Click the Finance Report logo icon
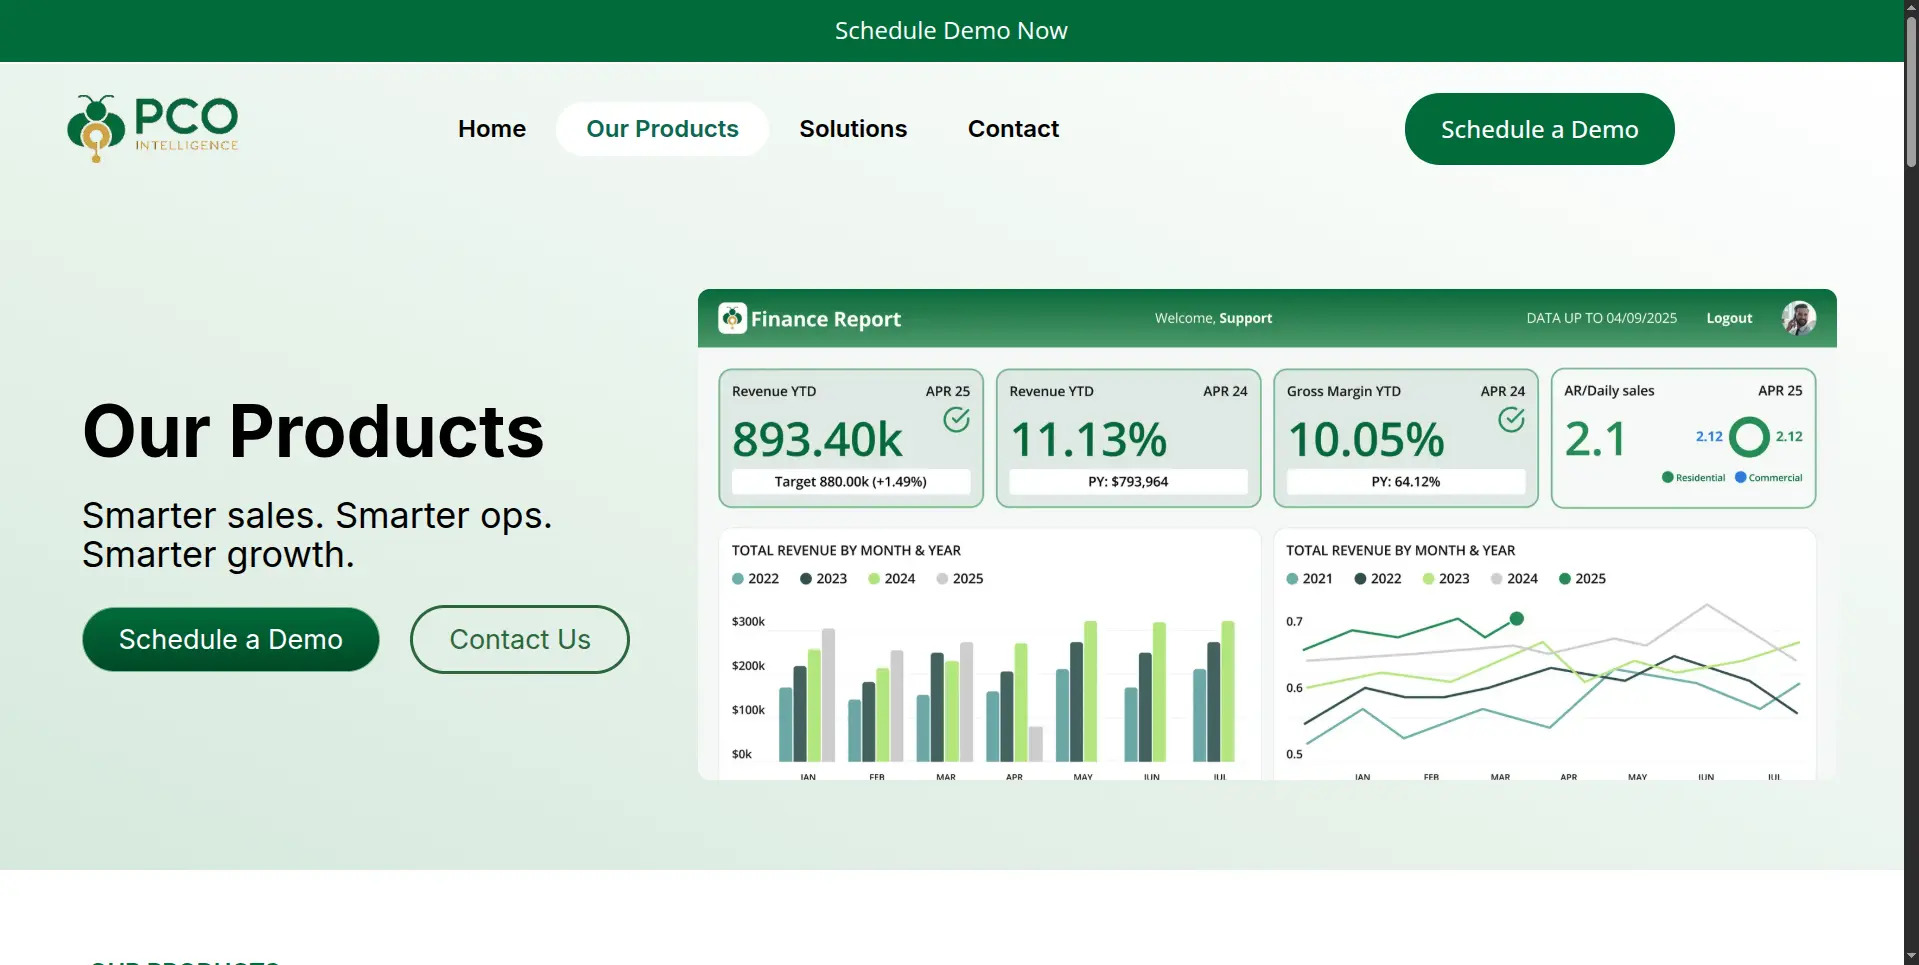 click(732, 318)
